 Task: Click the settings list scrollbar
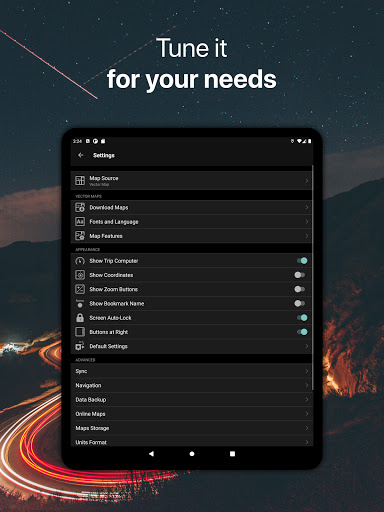click(313, 277)
